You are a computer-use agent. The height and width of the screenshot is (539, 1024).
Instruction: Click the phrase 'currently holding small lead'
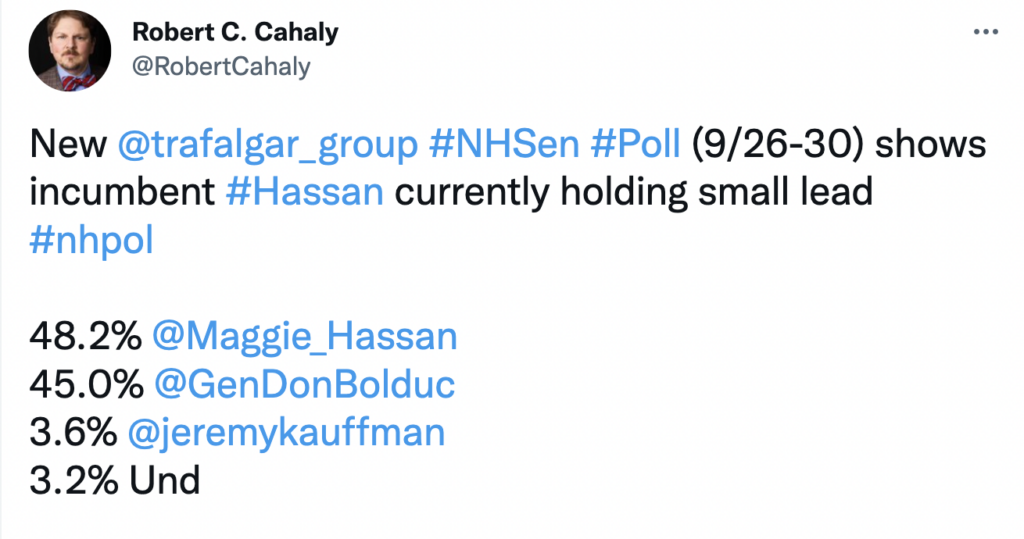click(x=633, y=193)
